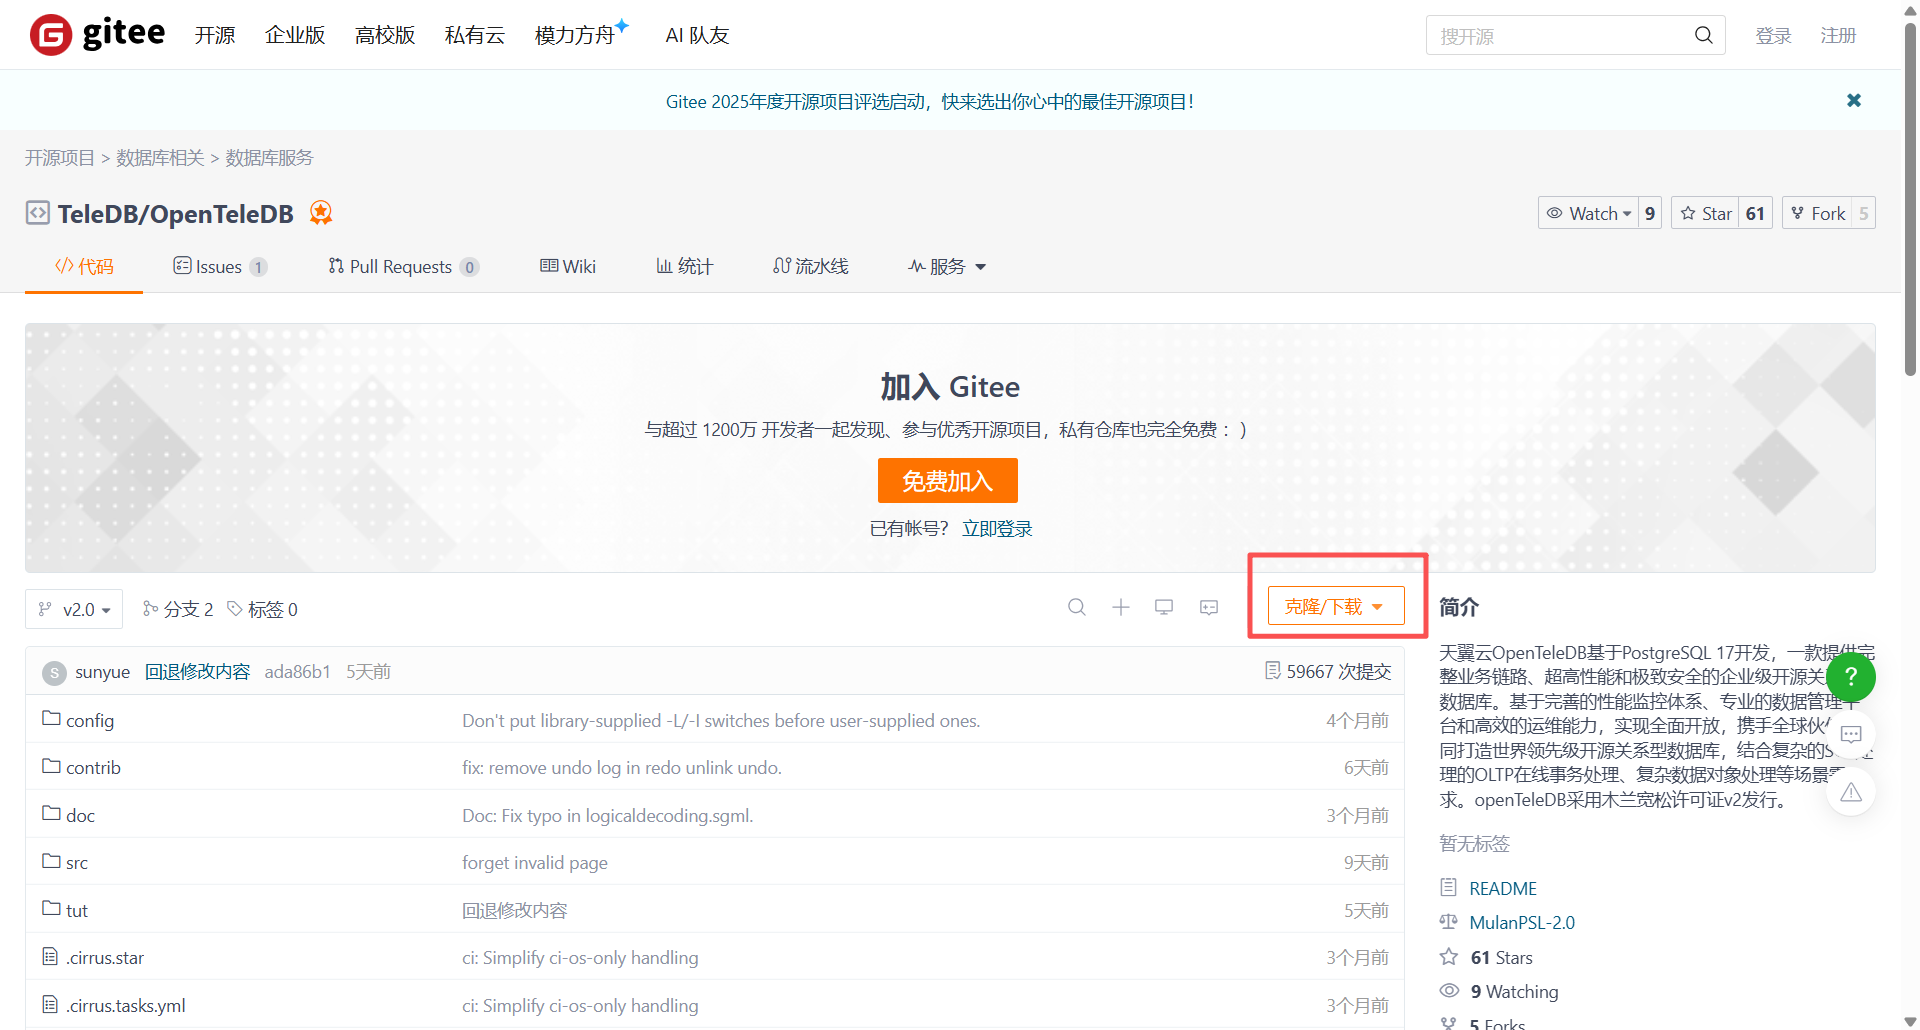Screen dimensions: 1920x1030
Task: Expand the 克隆/下载 dropdown
Action: pos(1336,606)
